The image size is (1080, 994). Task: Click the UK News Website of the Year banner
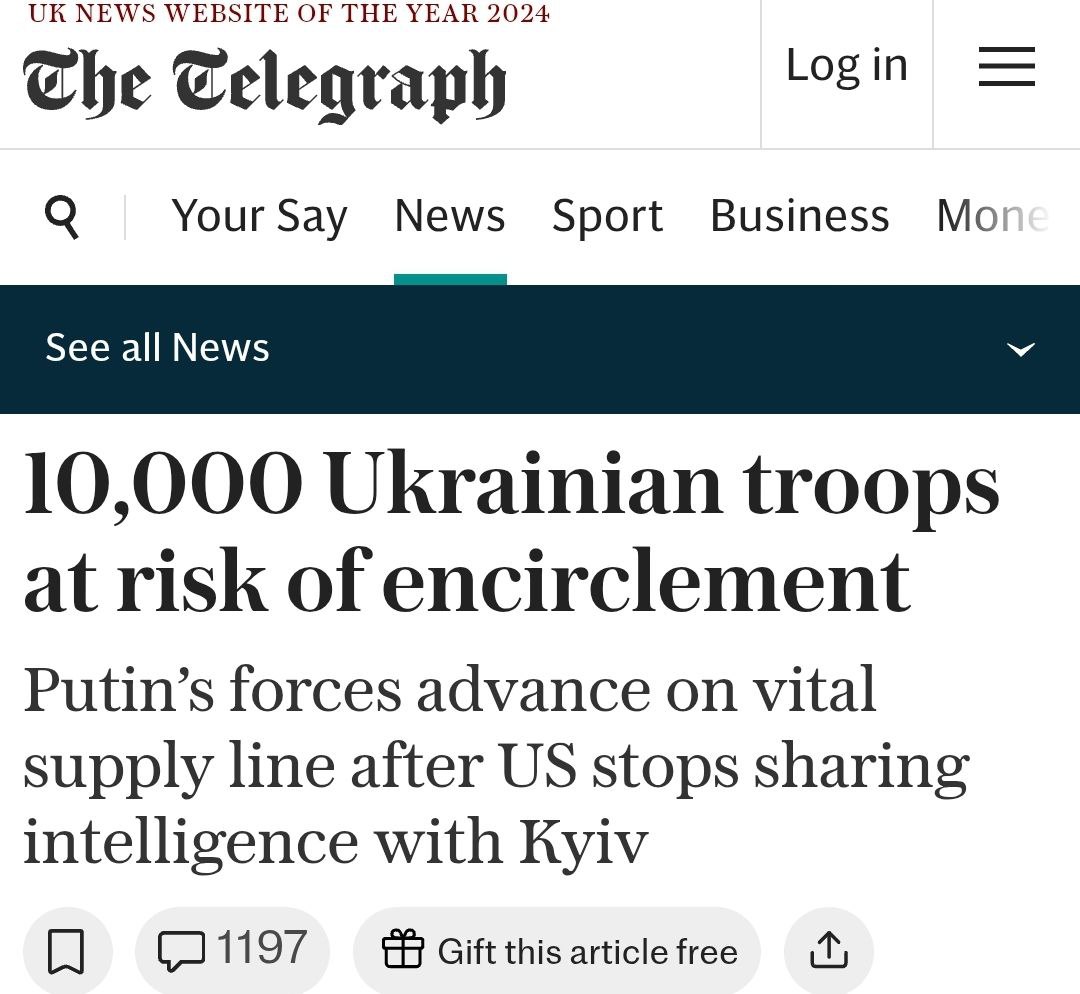(x=288, y=14)
